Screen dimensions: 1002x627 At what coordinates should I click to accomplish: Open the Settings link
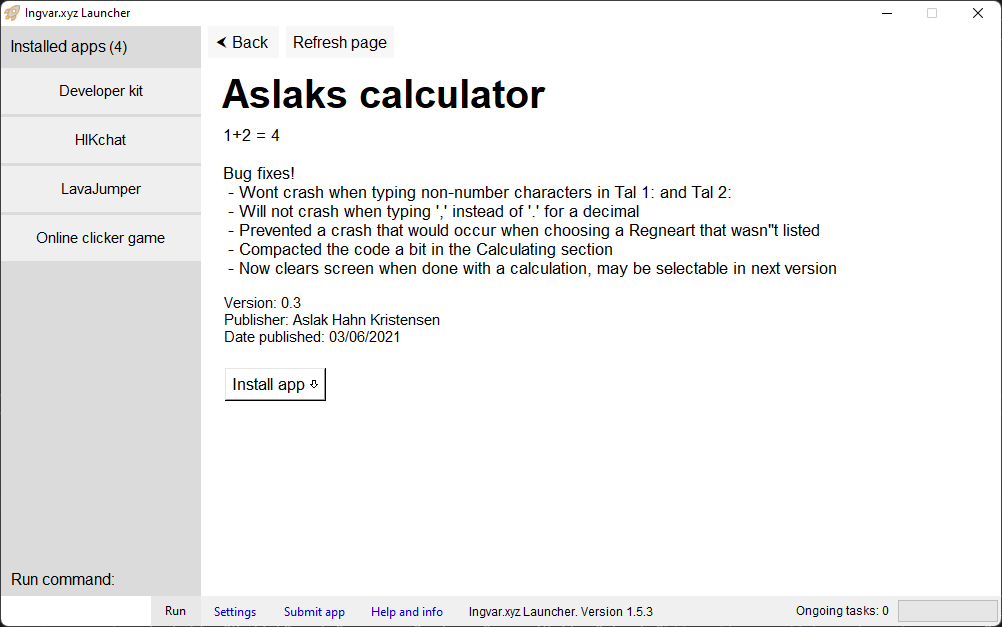[x=235, y=612]
